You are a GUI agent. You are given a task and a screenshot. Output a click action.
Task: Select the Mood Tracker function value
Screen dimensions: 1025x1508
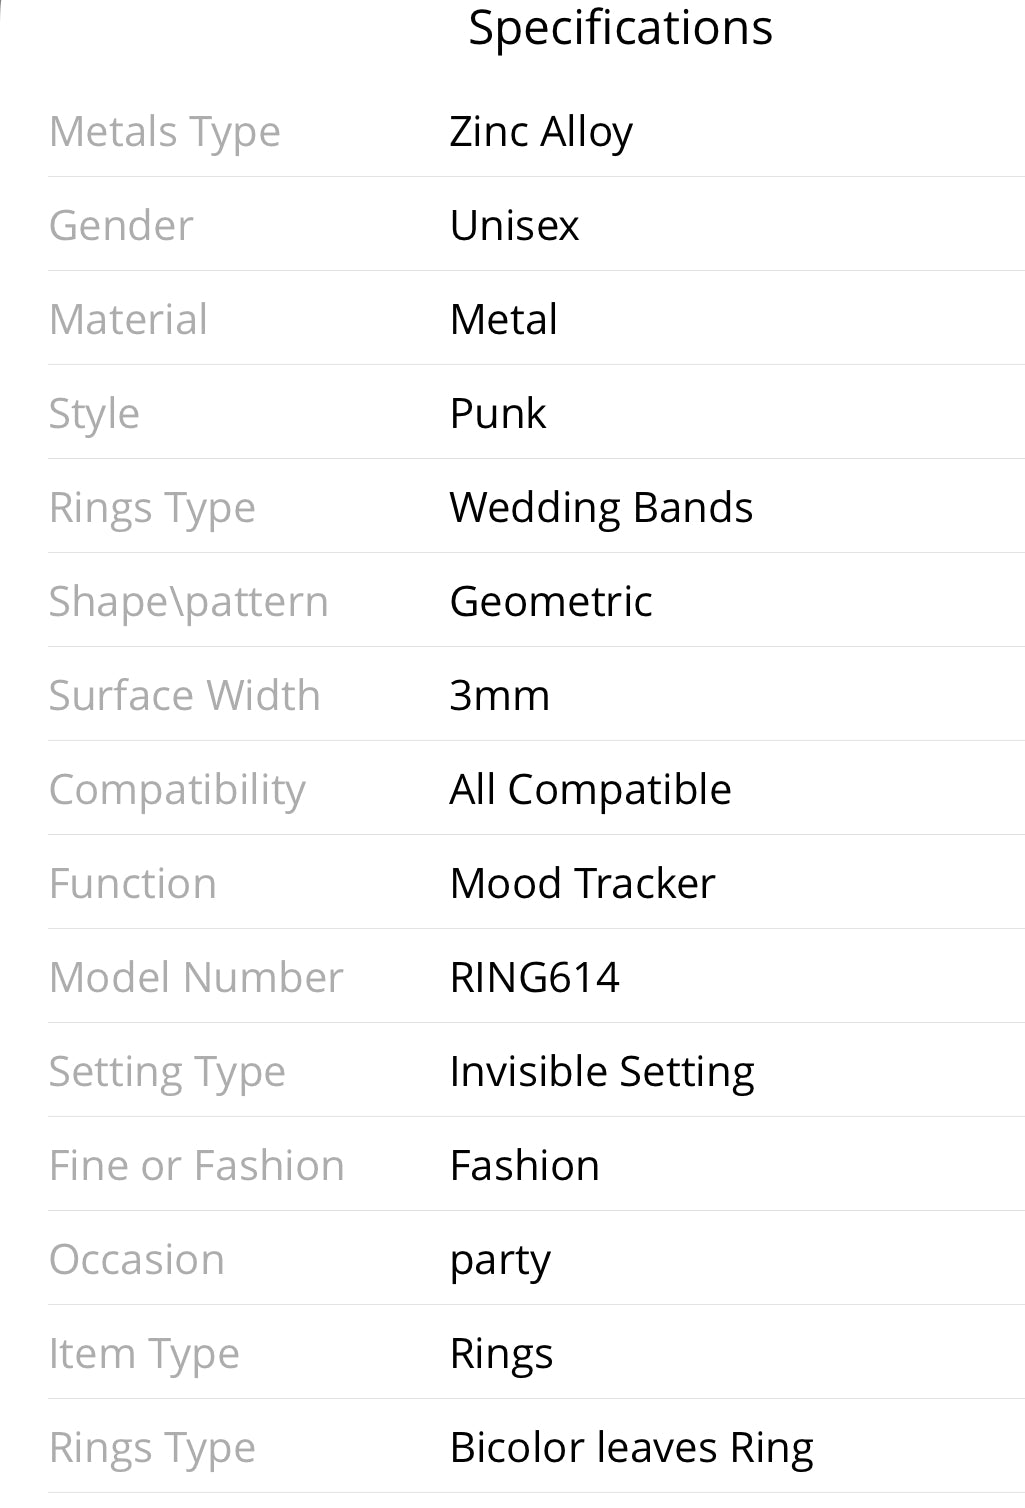583,884
